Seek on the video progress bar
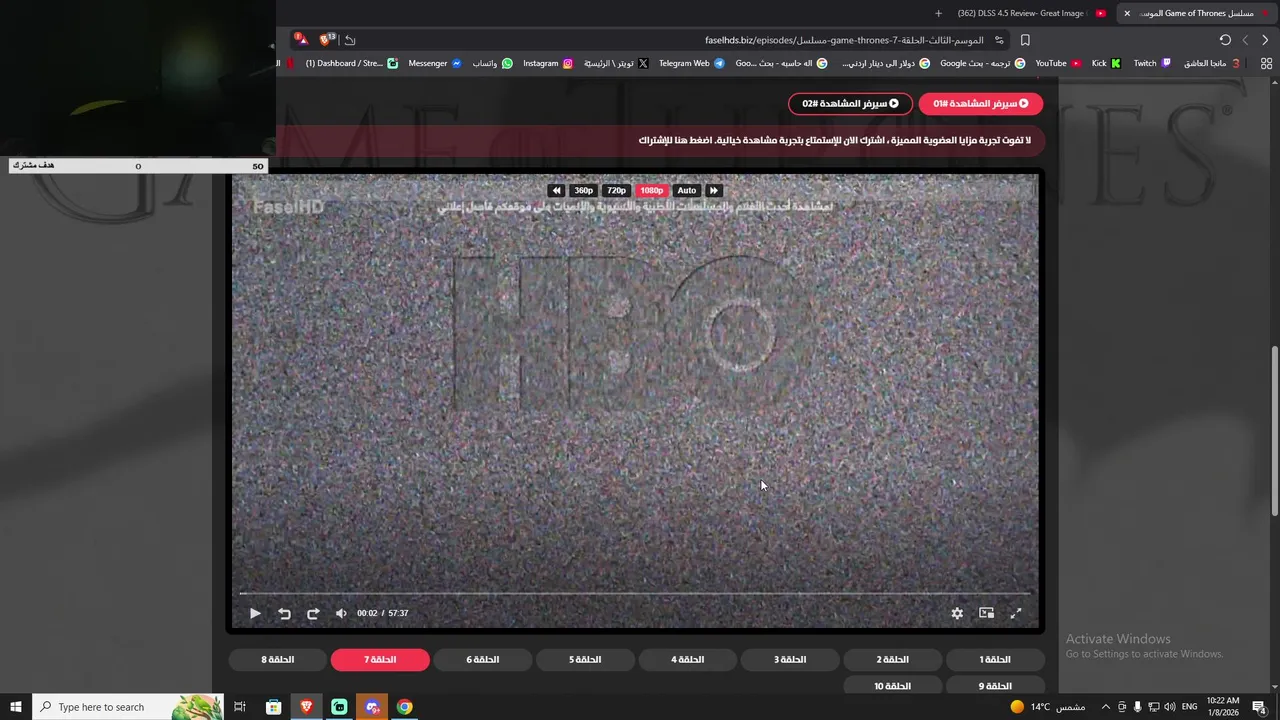 635,593
